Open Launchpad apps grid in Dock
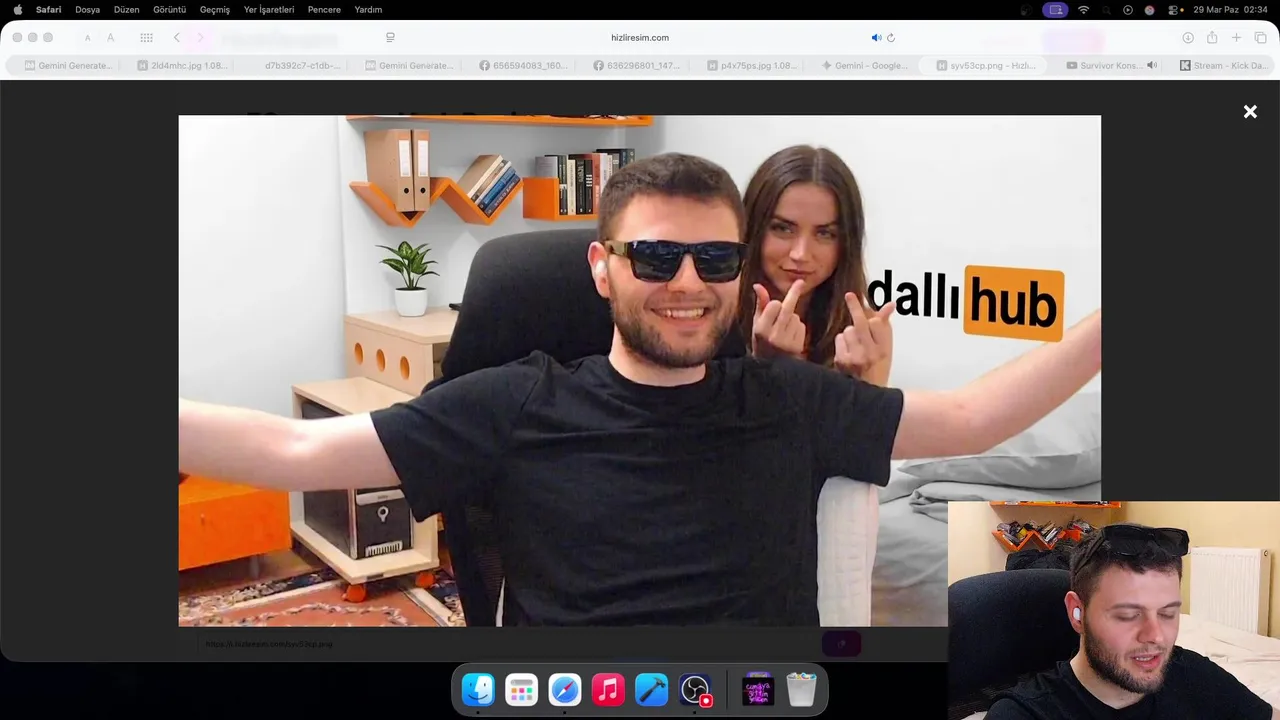The height and width of the screenshot is (720, 1280). (521, 690)
